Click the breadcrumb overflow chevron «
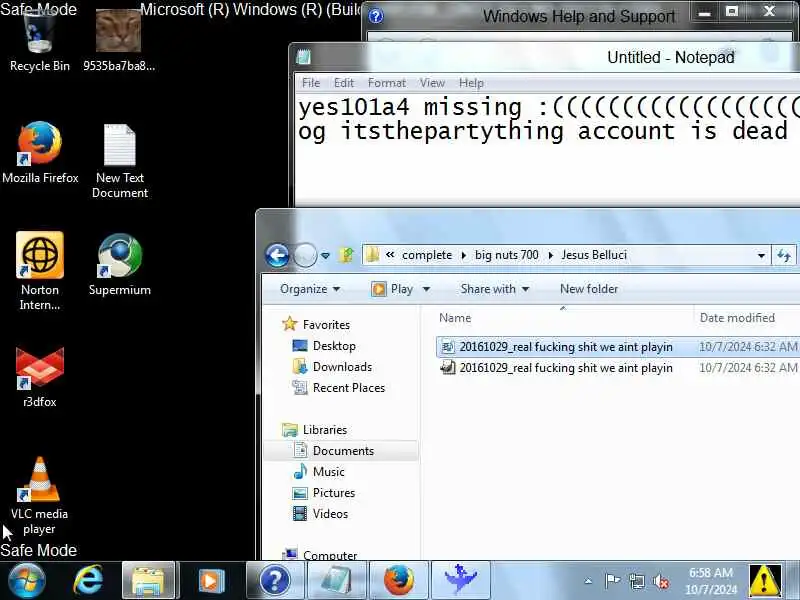The image size is (800, 600). pyautogui.click(x=390, y=255)
